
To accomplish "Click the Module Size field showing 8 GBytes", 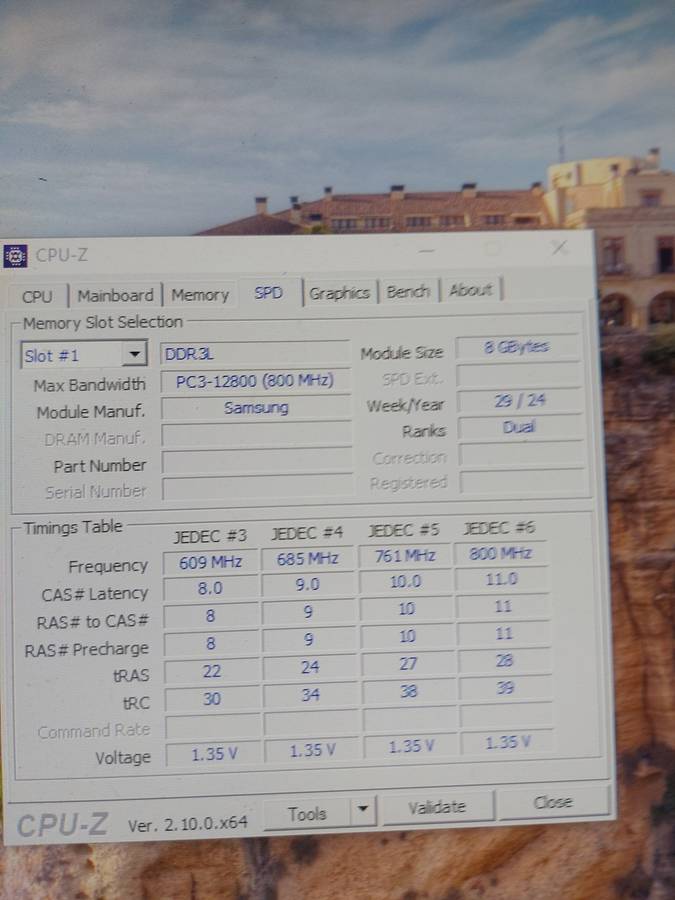I will 517,348.
